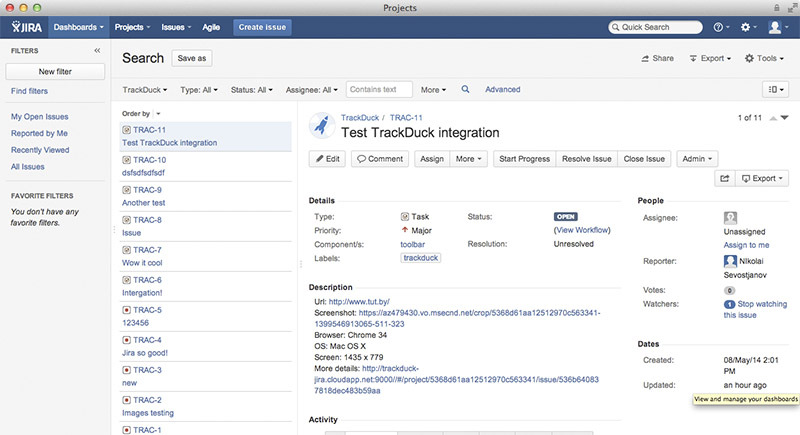
Task: Open the Projects menu
Action: tap(132, 27)
